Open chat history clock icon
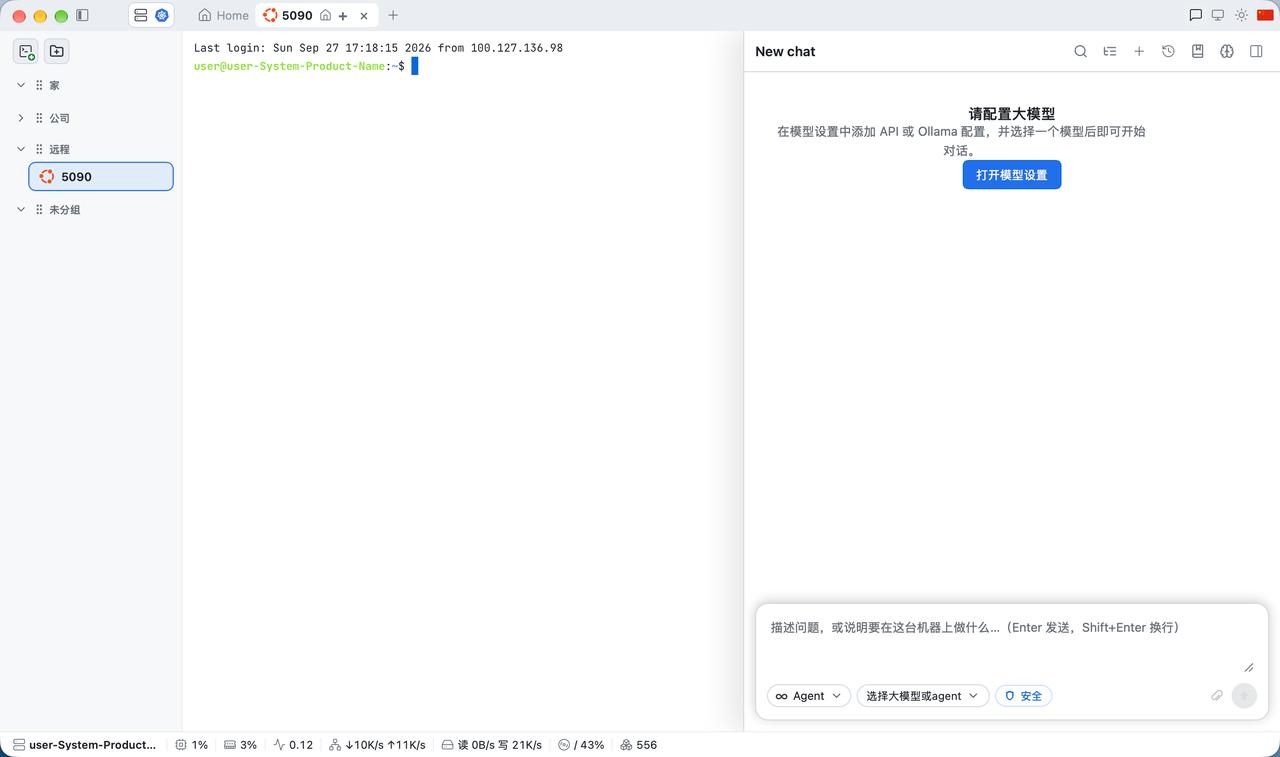The width and height of the screenshot is (1280, 757). coord(1168,51)
